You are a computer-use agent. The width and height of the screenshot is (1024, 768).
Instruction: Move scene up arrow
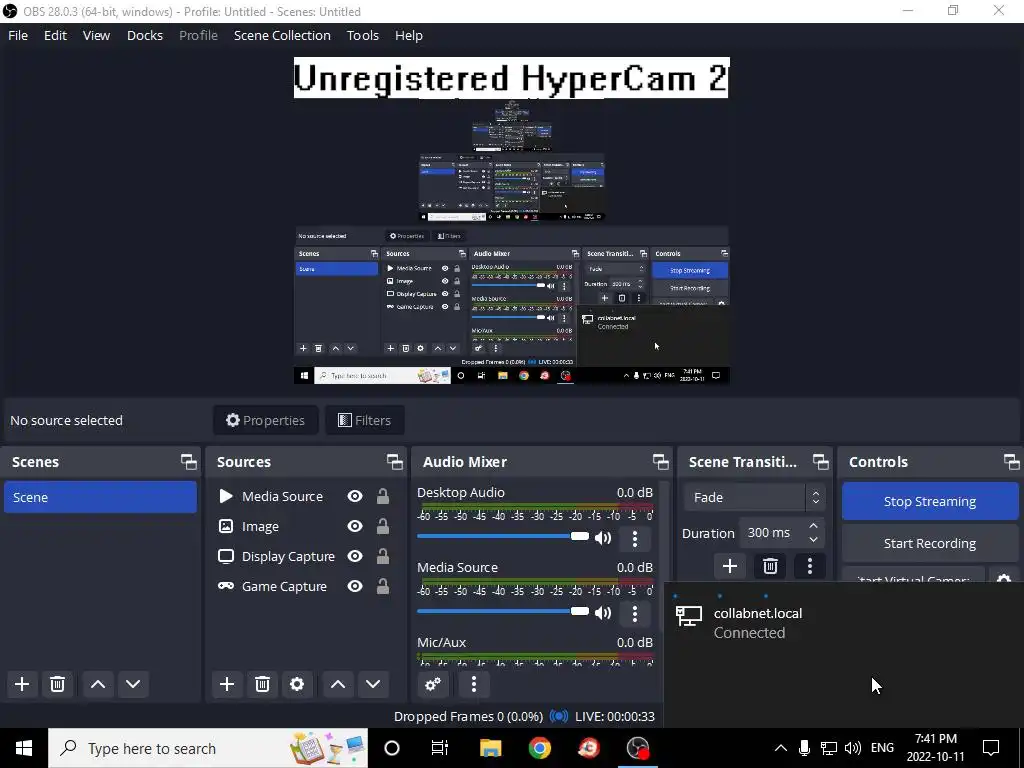pos(98,684)
